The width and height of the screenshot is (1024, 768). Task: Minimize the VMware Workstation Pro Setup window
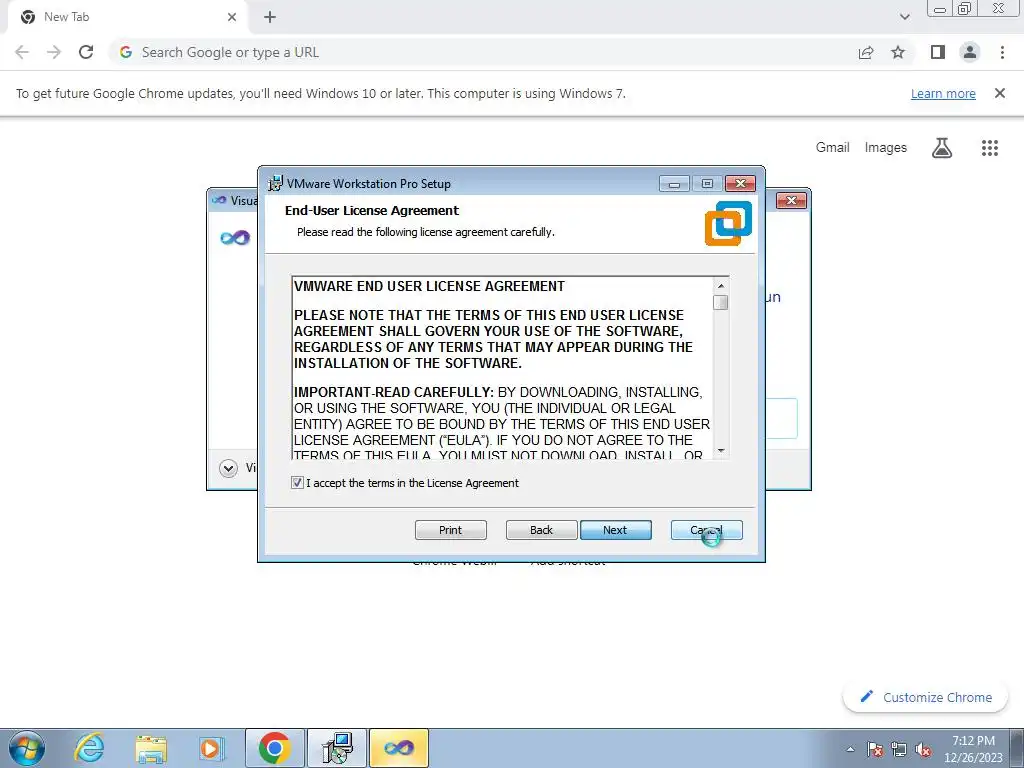tap(674, 184)
